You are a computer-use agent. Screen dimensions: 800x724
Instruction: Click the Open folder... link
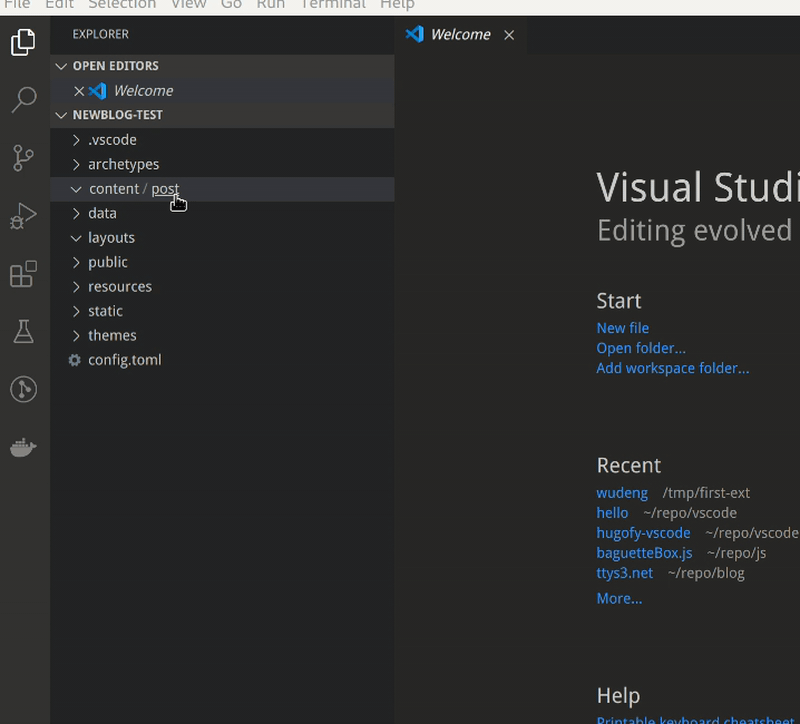[x=641, y=348]
